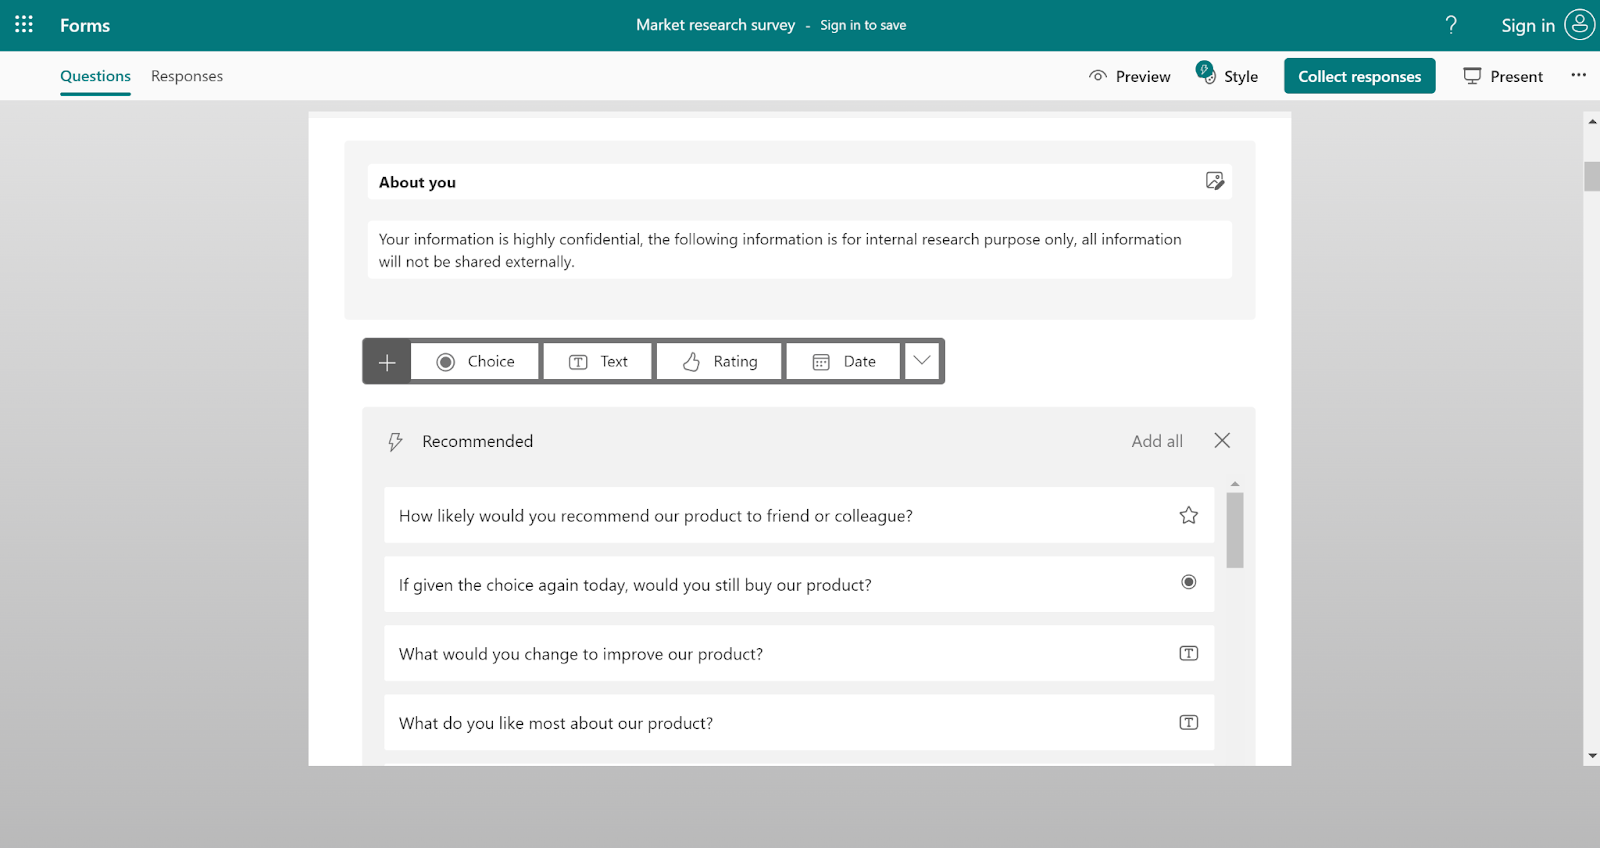Click the plus add new question icon
Image resolution: width=1600 pixels, height=848 pixels.
click(387, 362)
